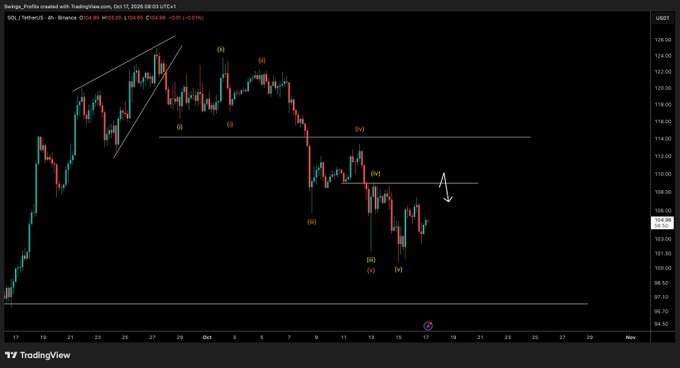Open the USDT currency selector
Viewport: 680px width, 368px height.
(x=662, y=18)
